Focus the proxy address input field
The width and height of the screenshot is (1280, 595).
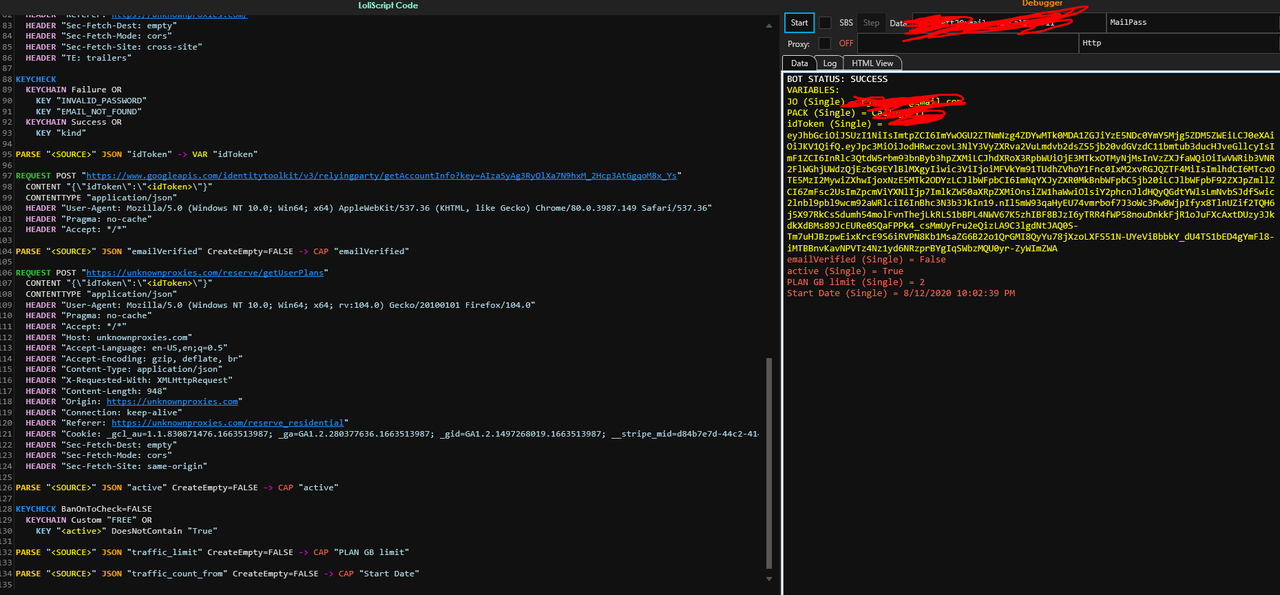tap(967, 43)
